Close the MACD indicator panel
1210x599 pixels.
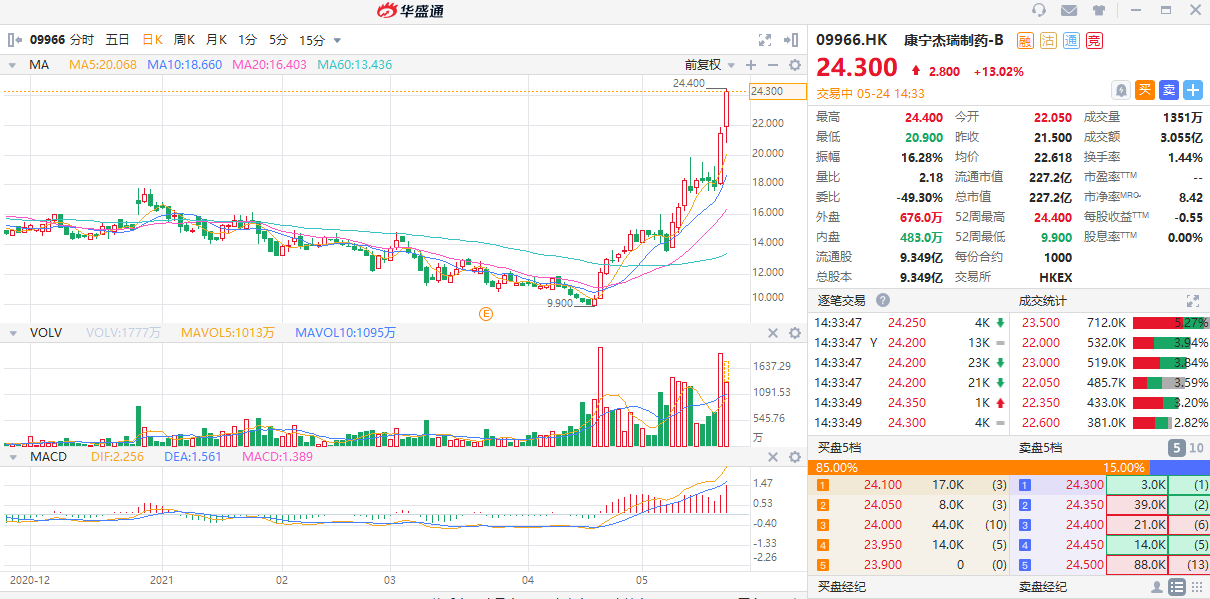pos(772,457)
